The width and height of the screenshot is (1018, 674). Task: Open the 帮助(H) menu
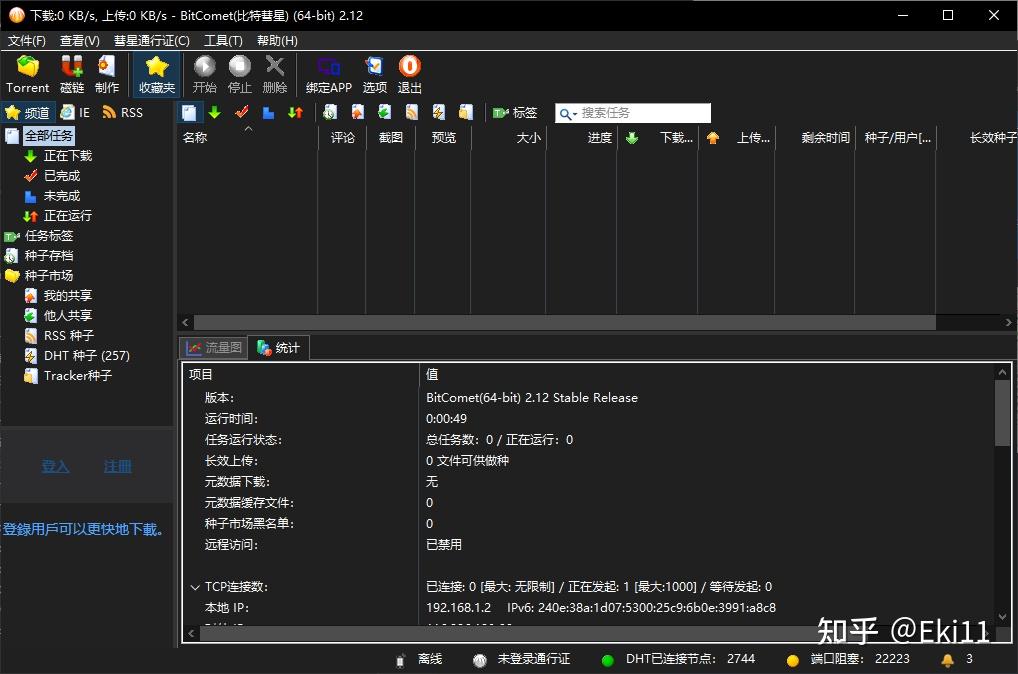[277, 41]
